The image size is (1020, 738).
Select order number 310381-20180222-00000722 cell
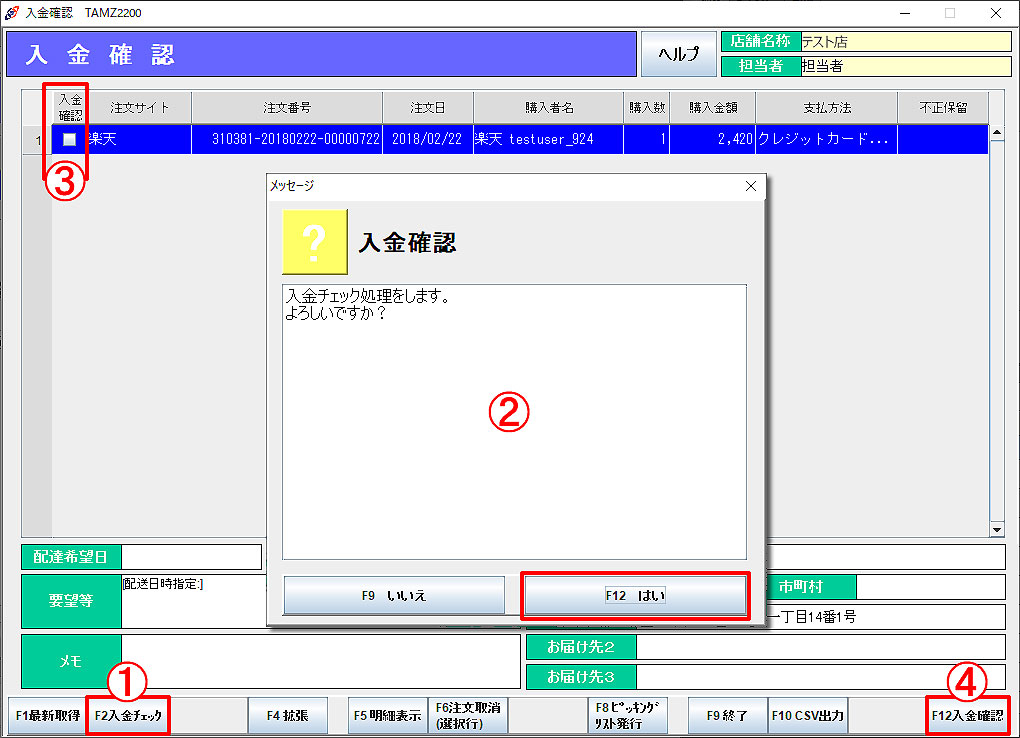click(287, 139)
